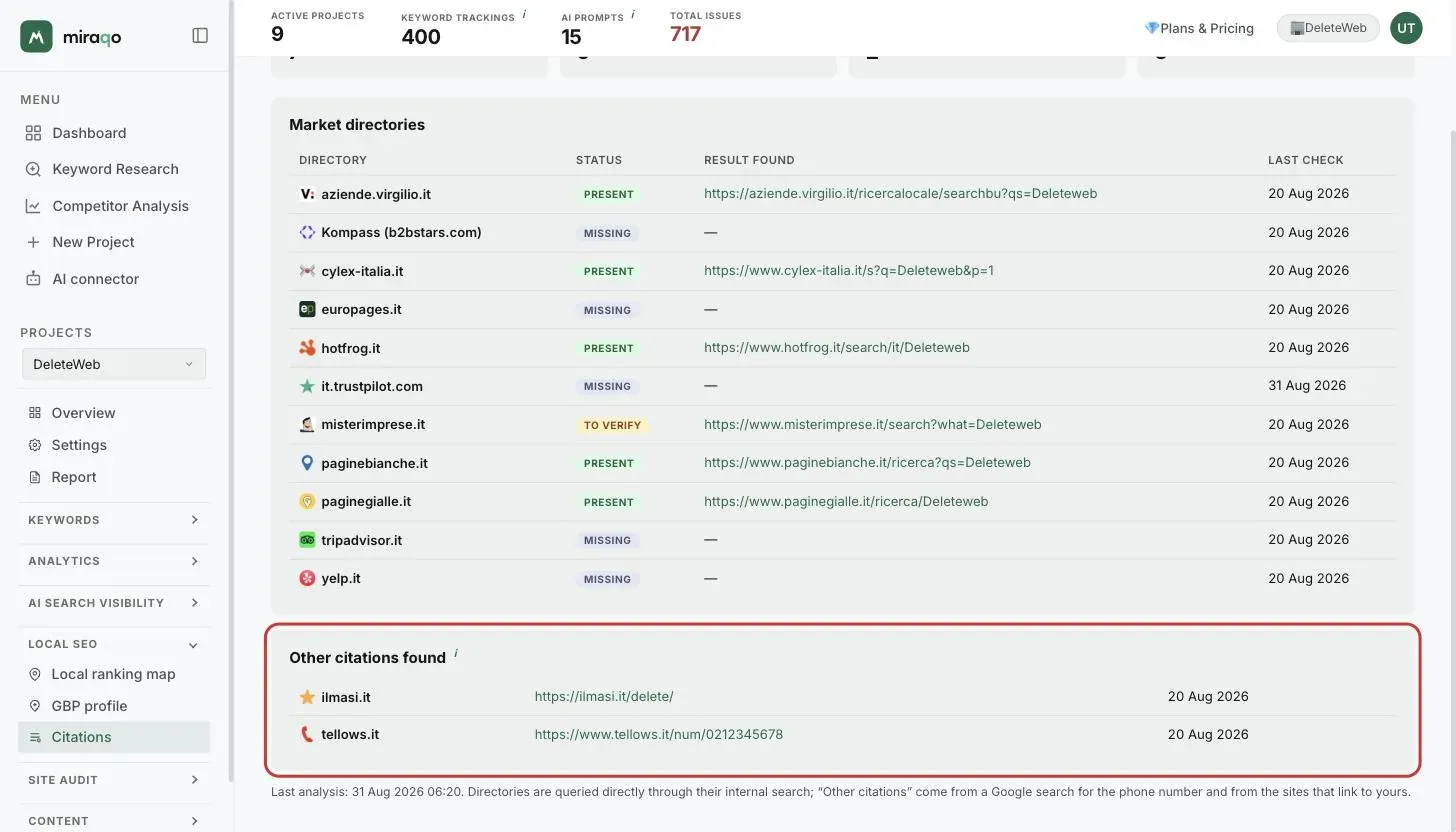1456x832 pixels.
Task: Click the Competitor Analysis chart icon
Action: pos(33,206)
